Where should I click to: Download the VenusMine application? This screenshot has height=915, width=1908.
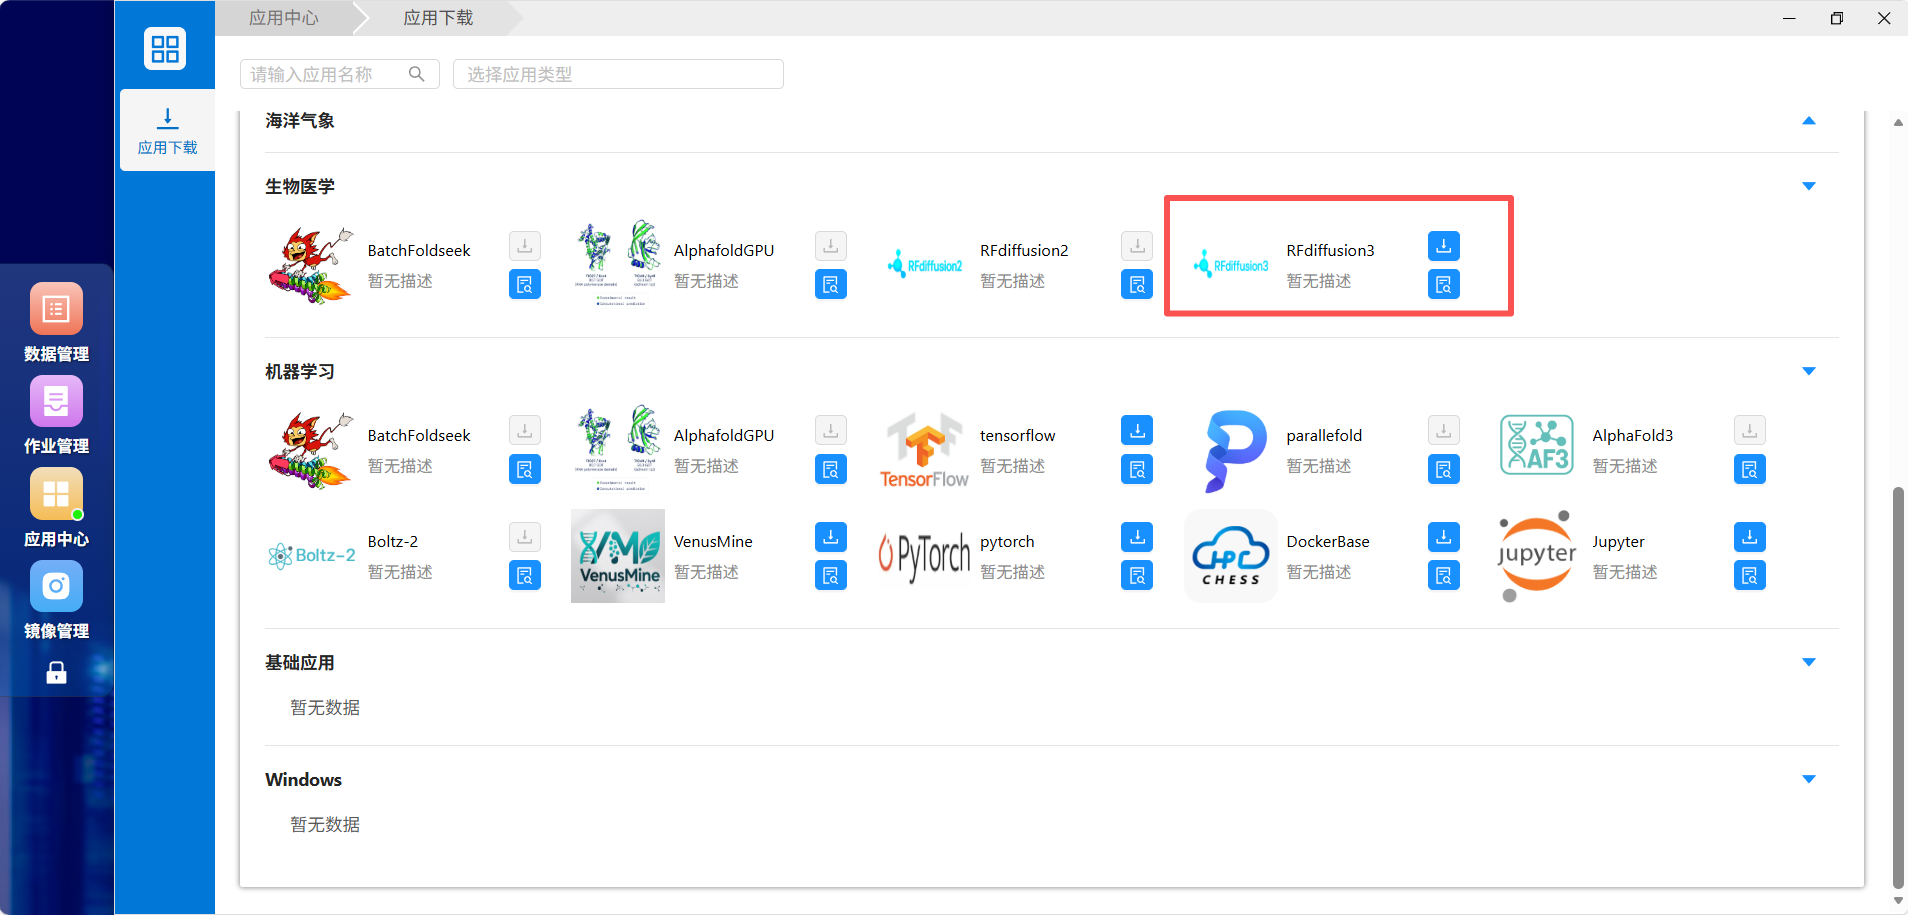(831, 537)
